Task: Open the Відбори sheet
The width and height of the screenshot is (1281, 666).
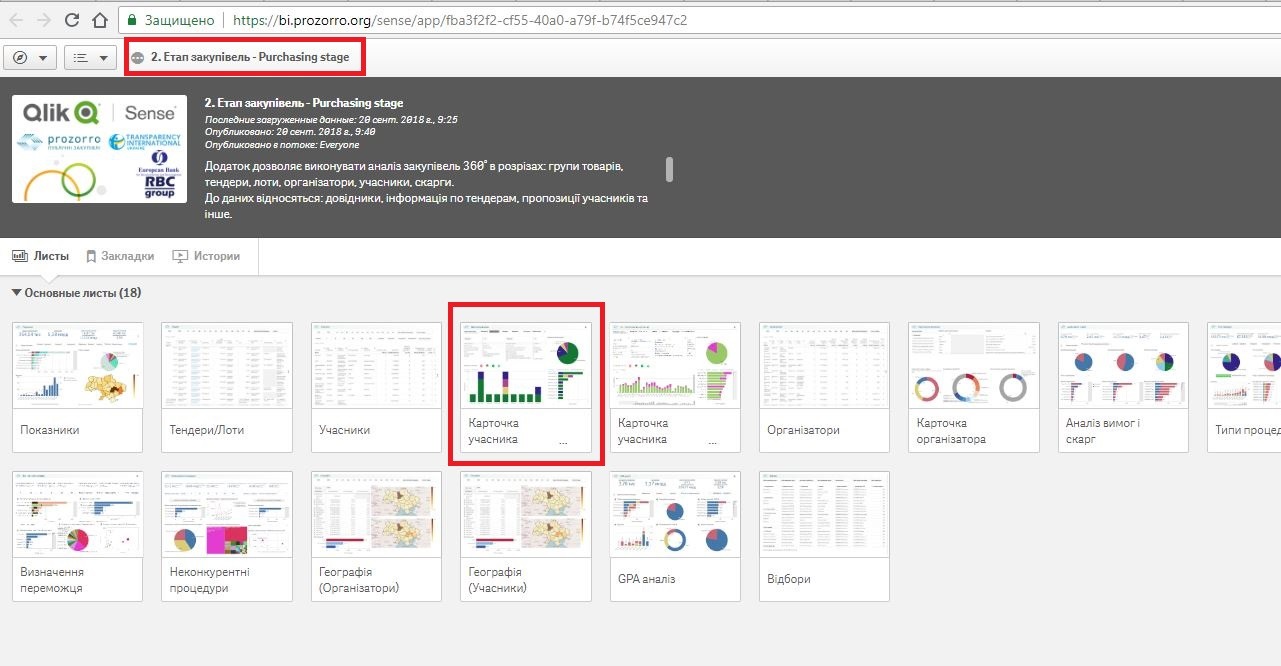Action: (824, 536)
